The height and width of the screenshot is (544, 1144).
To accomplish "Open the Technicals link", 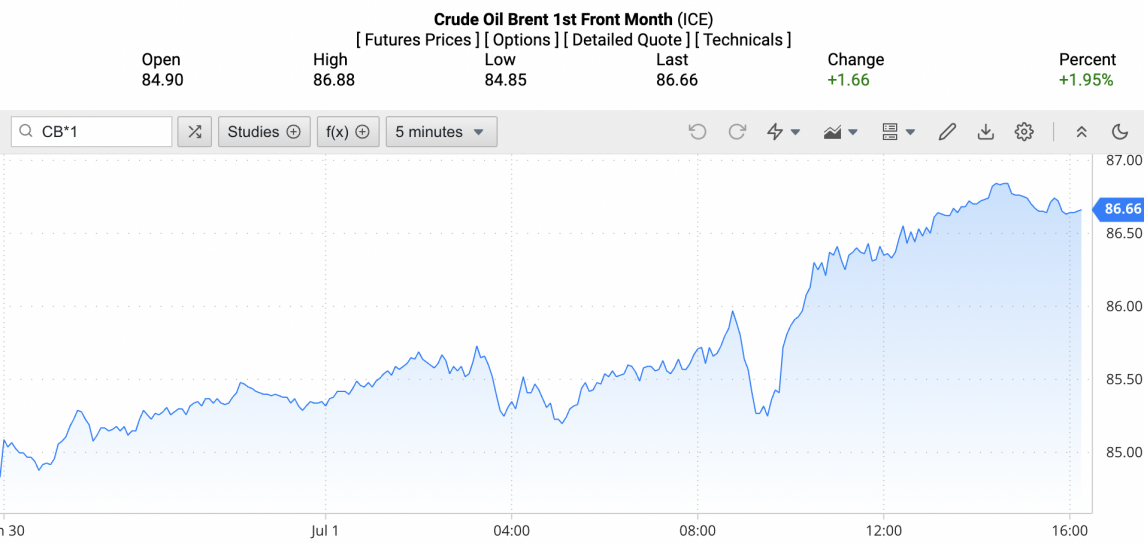I will pyautogui.click(x=743, y=40).
